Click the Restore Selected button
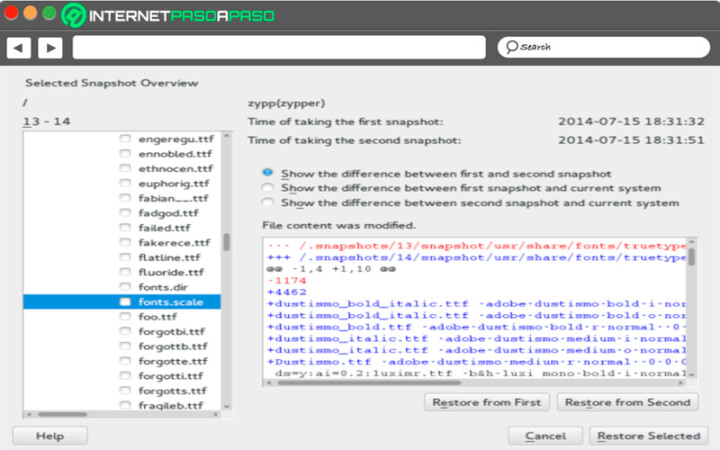This screenshot has width=720, height=450. (648, 436)
